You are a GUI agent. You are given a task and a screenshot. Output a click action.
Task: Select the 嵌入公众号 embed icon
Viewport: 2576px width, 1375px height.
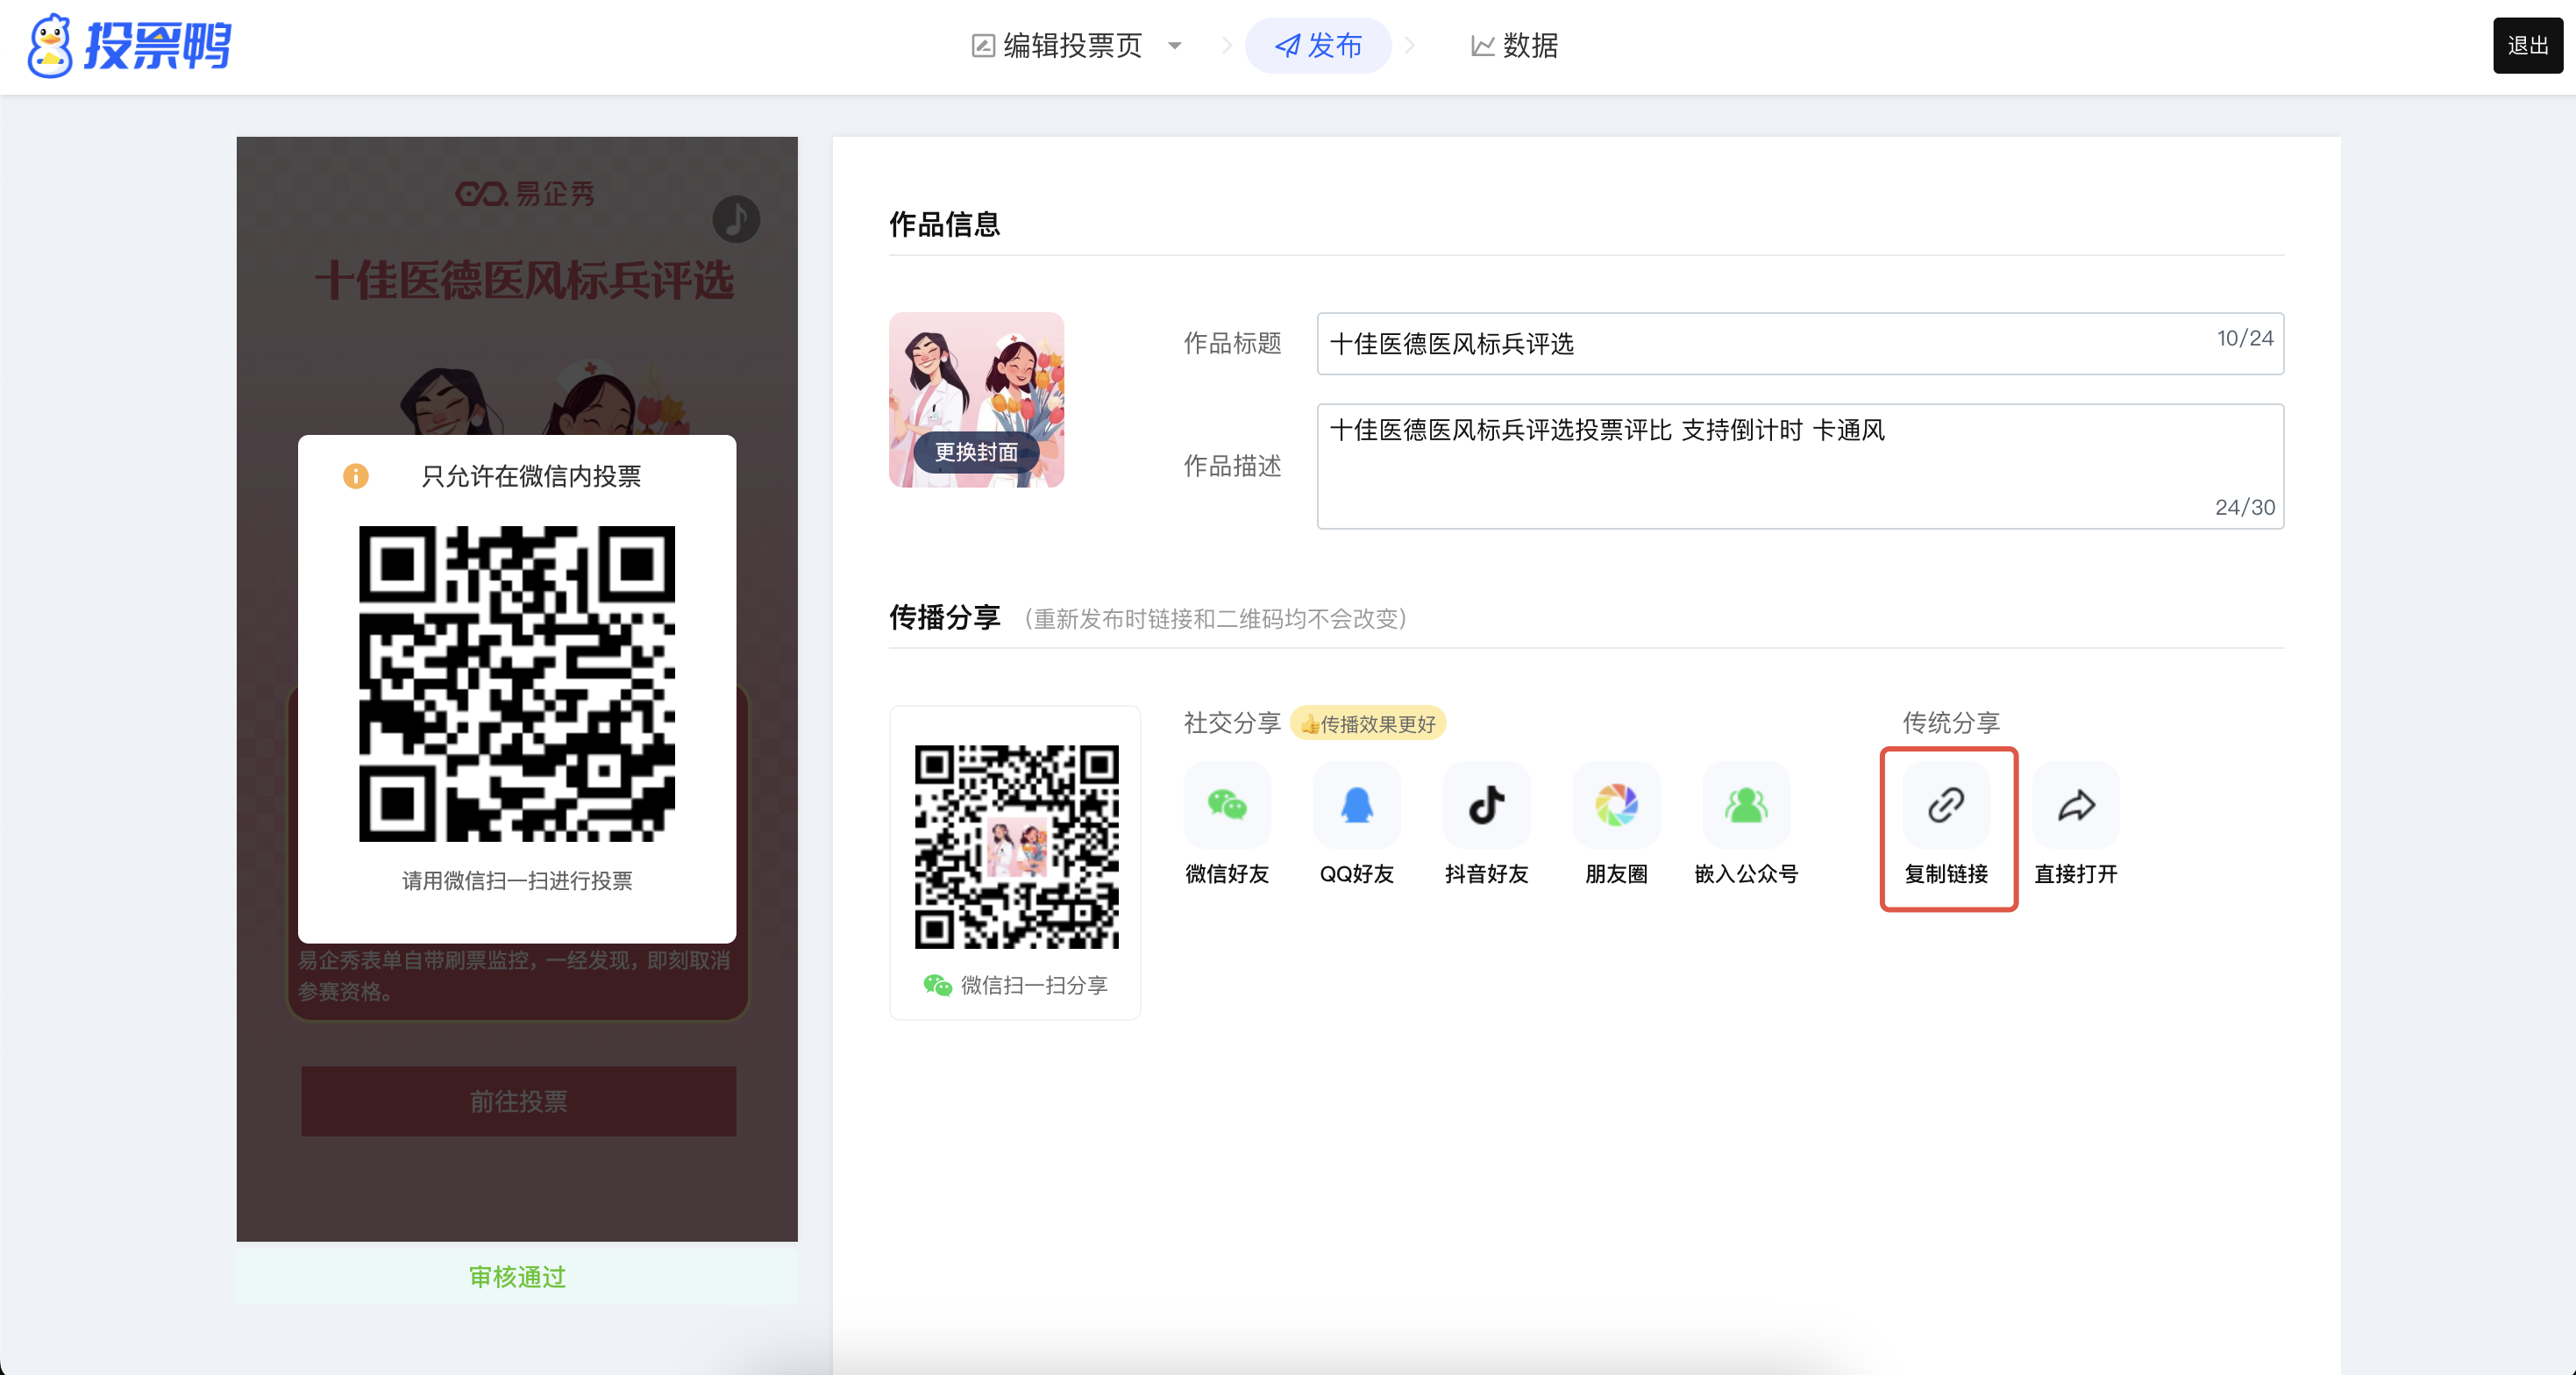[1746, 805]
